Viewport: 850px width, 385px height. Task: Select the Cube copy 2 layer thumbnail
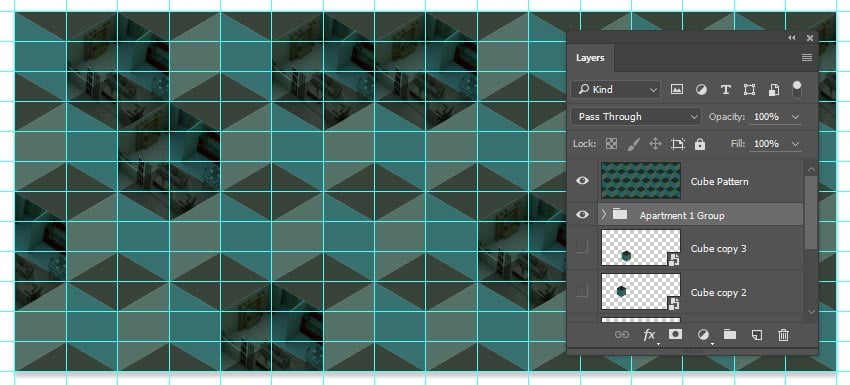point(641,291)
